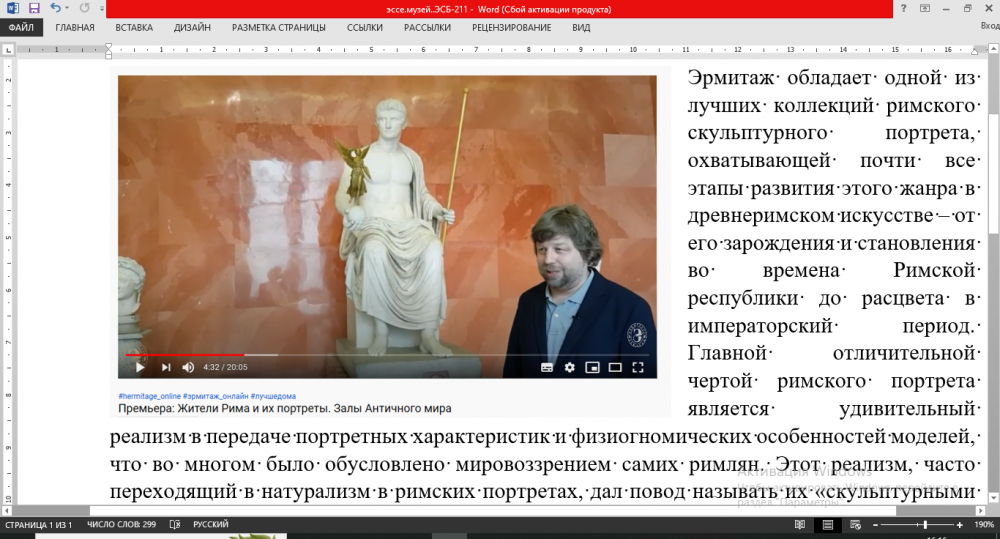Click the word 'Эрмитаж' in text
The image size is (1000, 539).
point(731,78)
